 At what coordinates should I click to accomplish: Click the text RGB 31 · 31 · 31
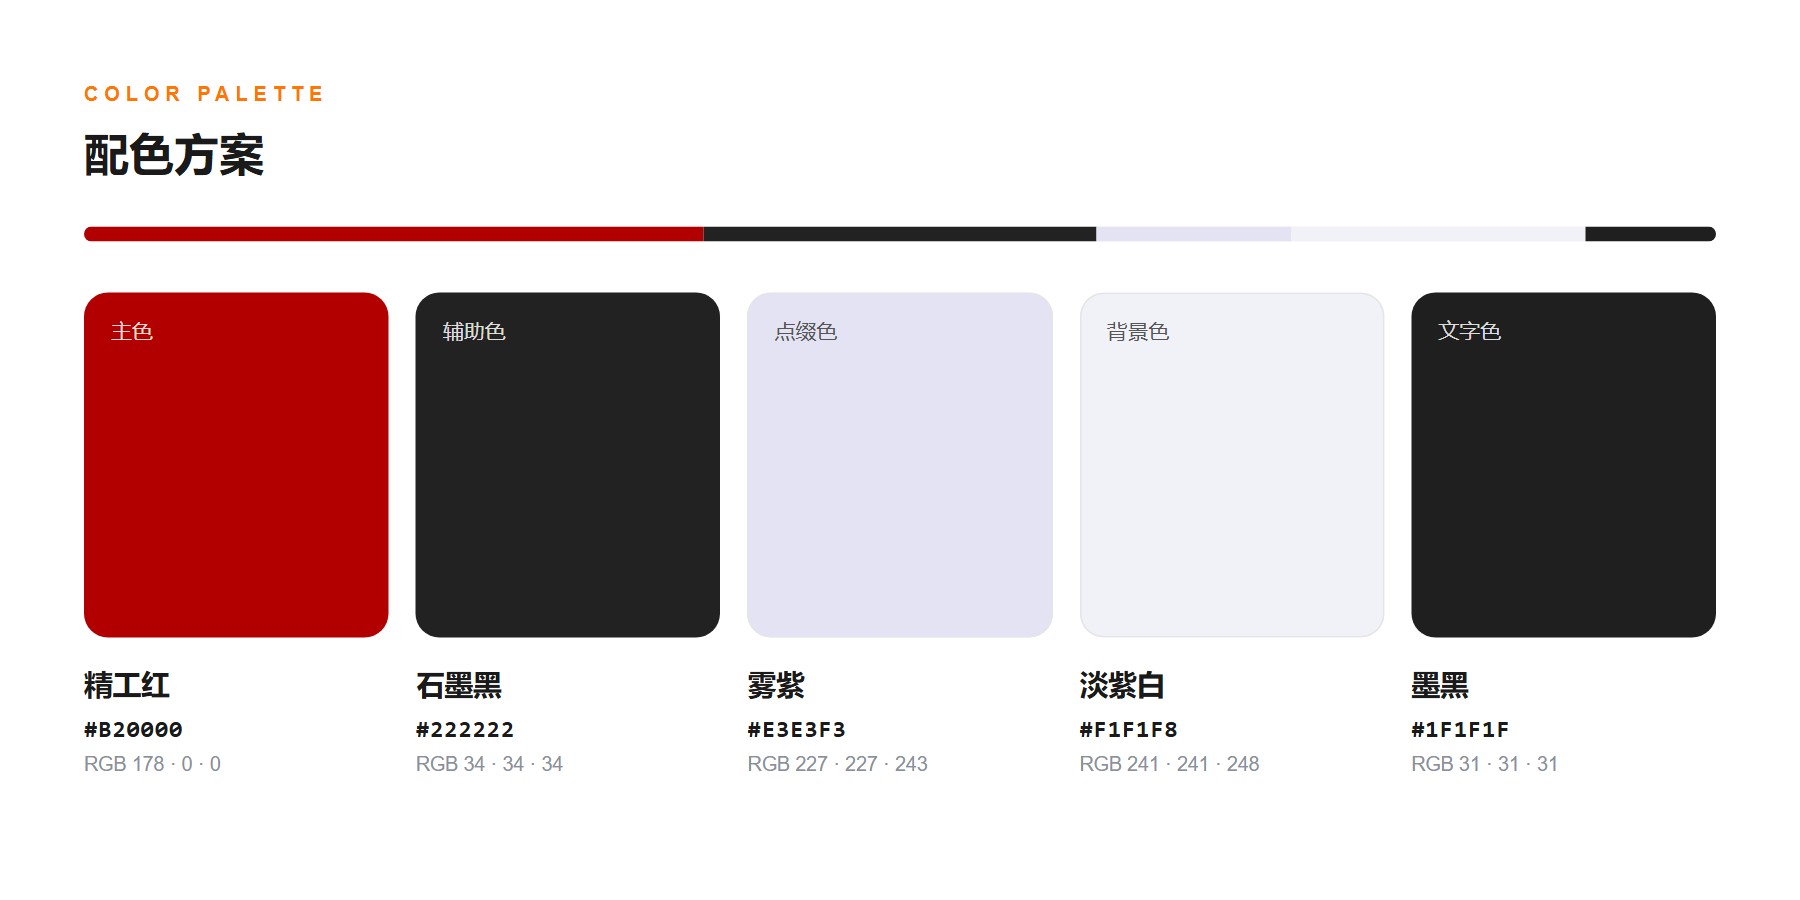tap(1485, 764)
